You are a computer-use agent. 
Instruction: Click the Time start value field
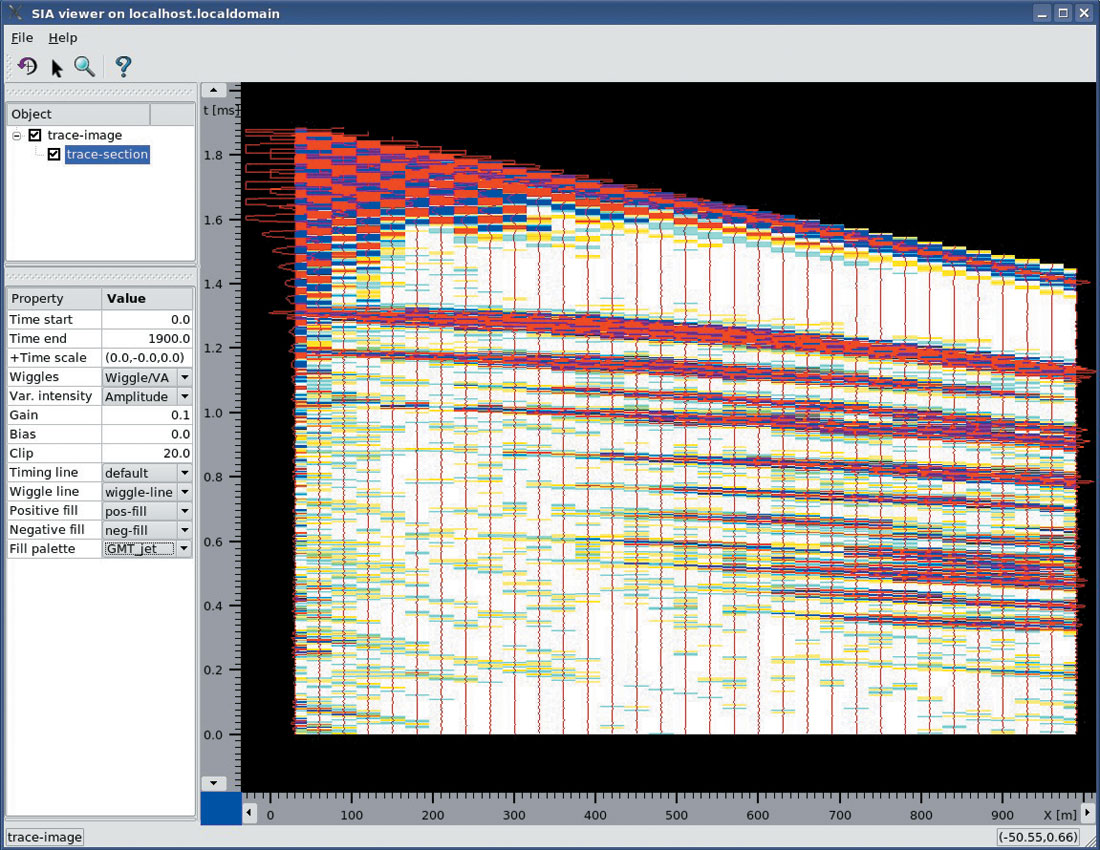147,319
